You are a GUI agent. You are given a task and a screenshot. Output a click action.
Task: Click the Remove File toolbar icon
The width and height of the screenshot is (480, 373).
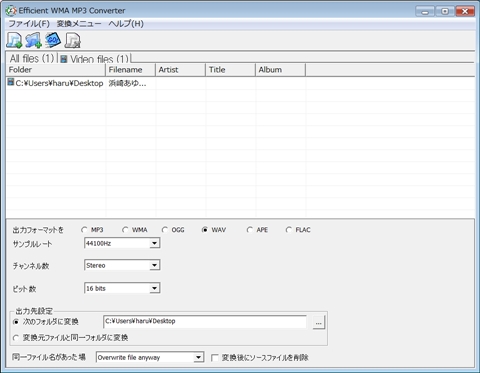[x=73, y=40]
